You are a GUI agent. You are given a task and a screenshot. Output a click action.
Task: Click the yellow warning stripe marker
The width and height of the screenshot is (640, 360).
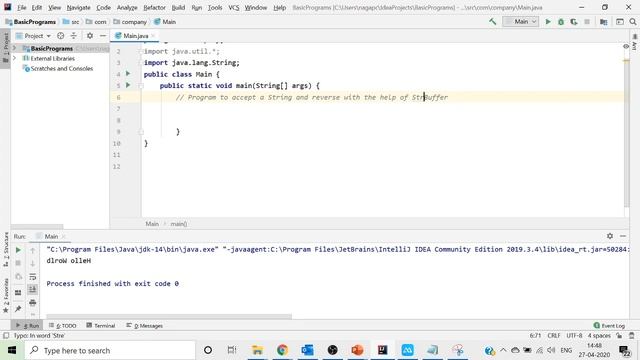(x=626, y=61)
